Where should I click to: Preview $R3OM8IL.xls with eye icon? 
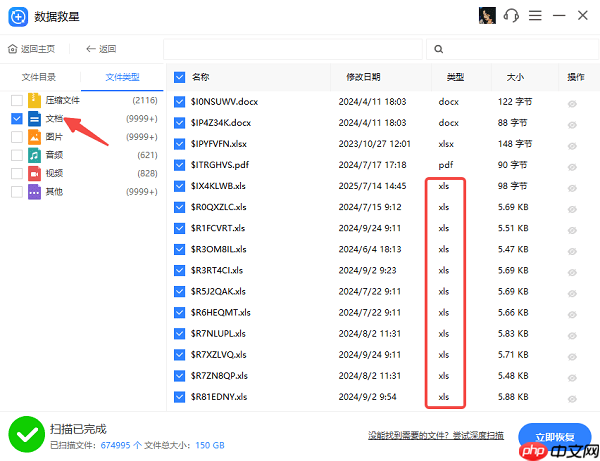(x=572, y=251)
